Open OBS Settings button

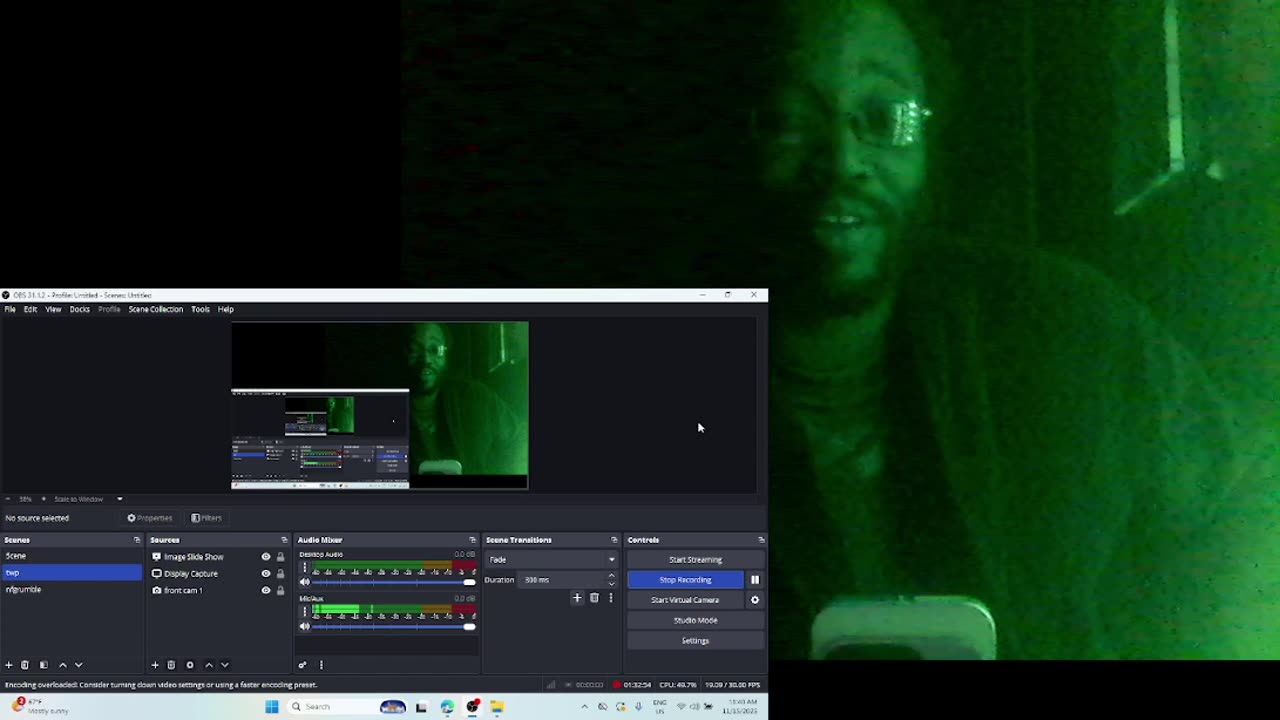[695, 641]
